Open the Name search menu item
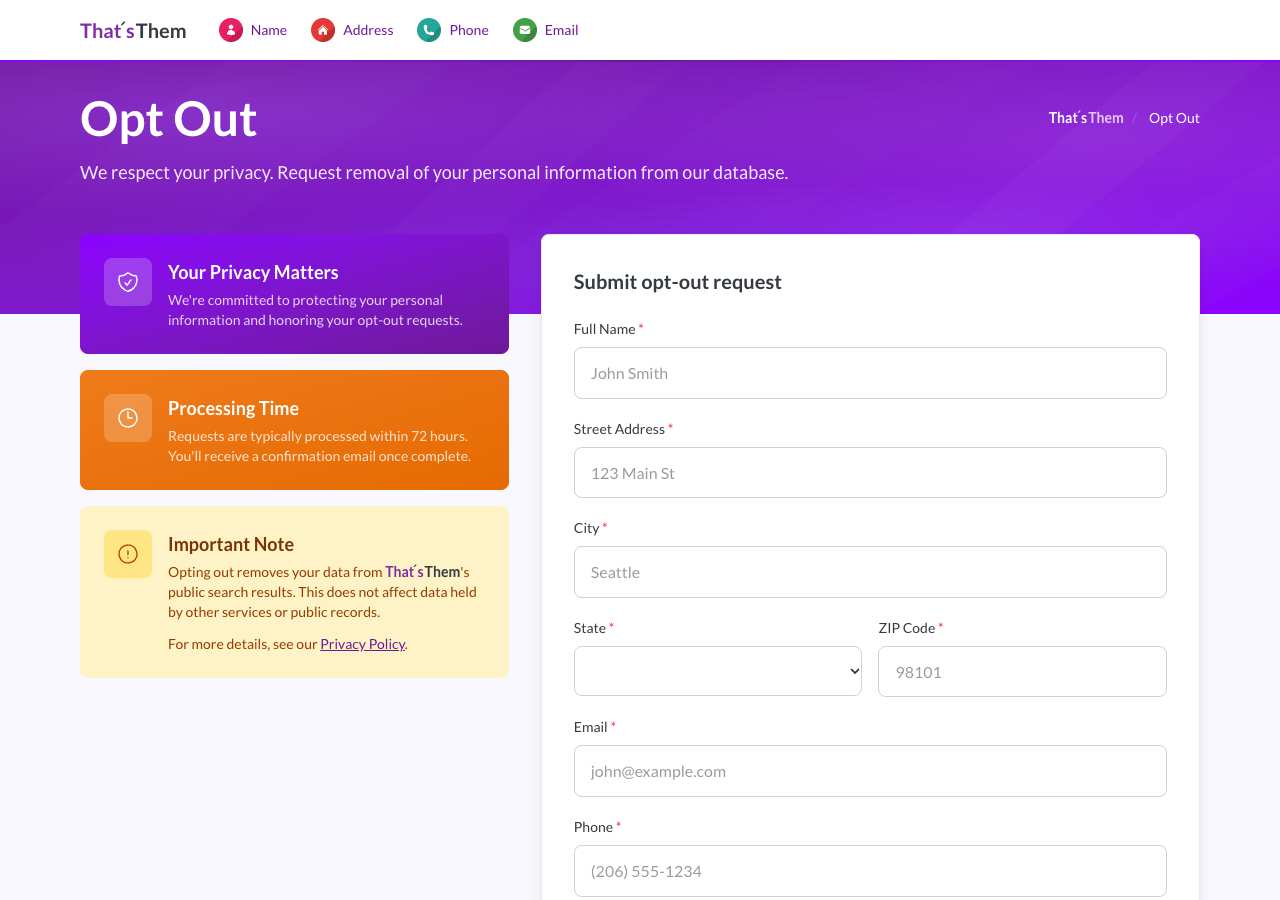 (253, 30)
